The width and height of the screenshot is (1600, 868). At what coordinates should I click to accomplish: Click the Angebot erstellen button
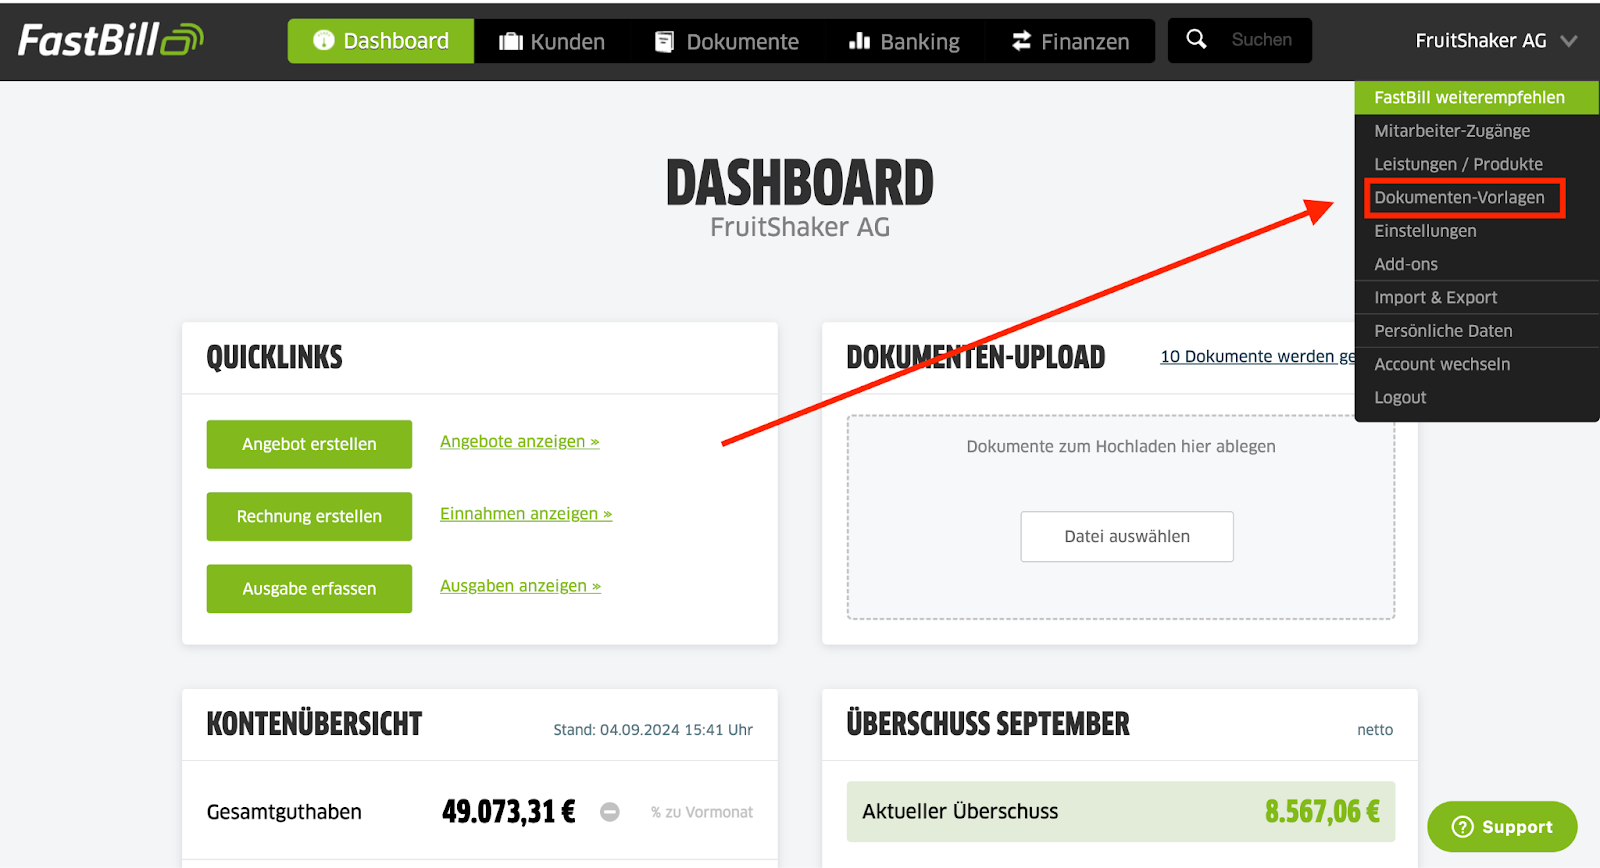coord(309,444)
